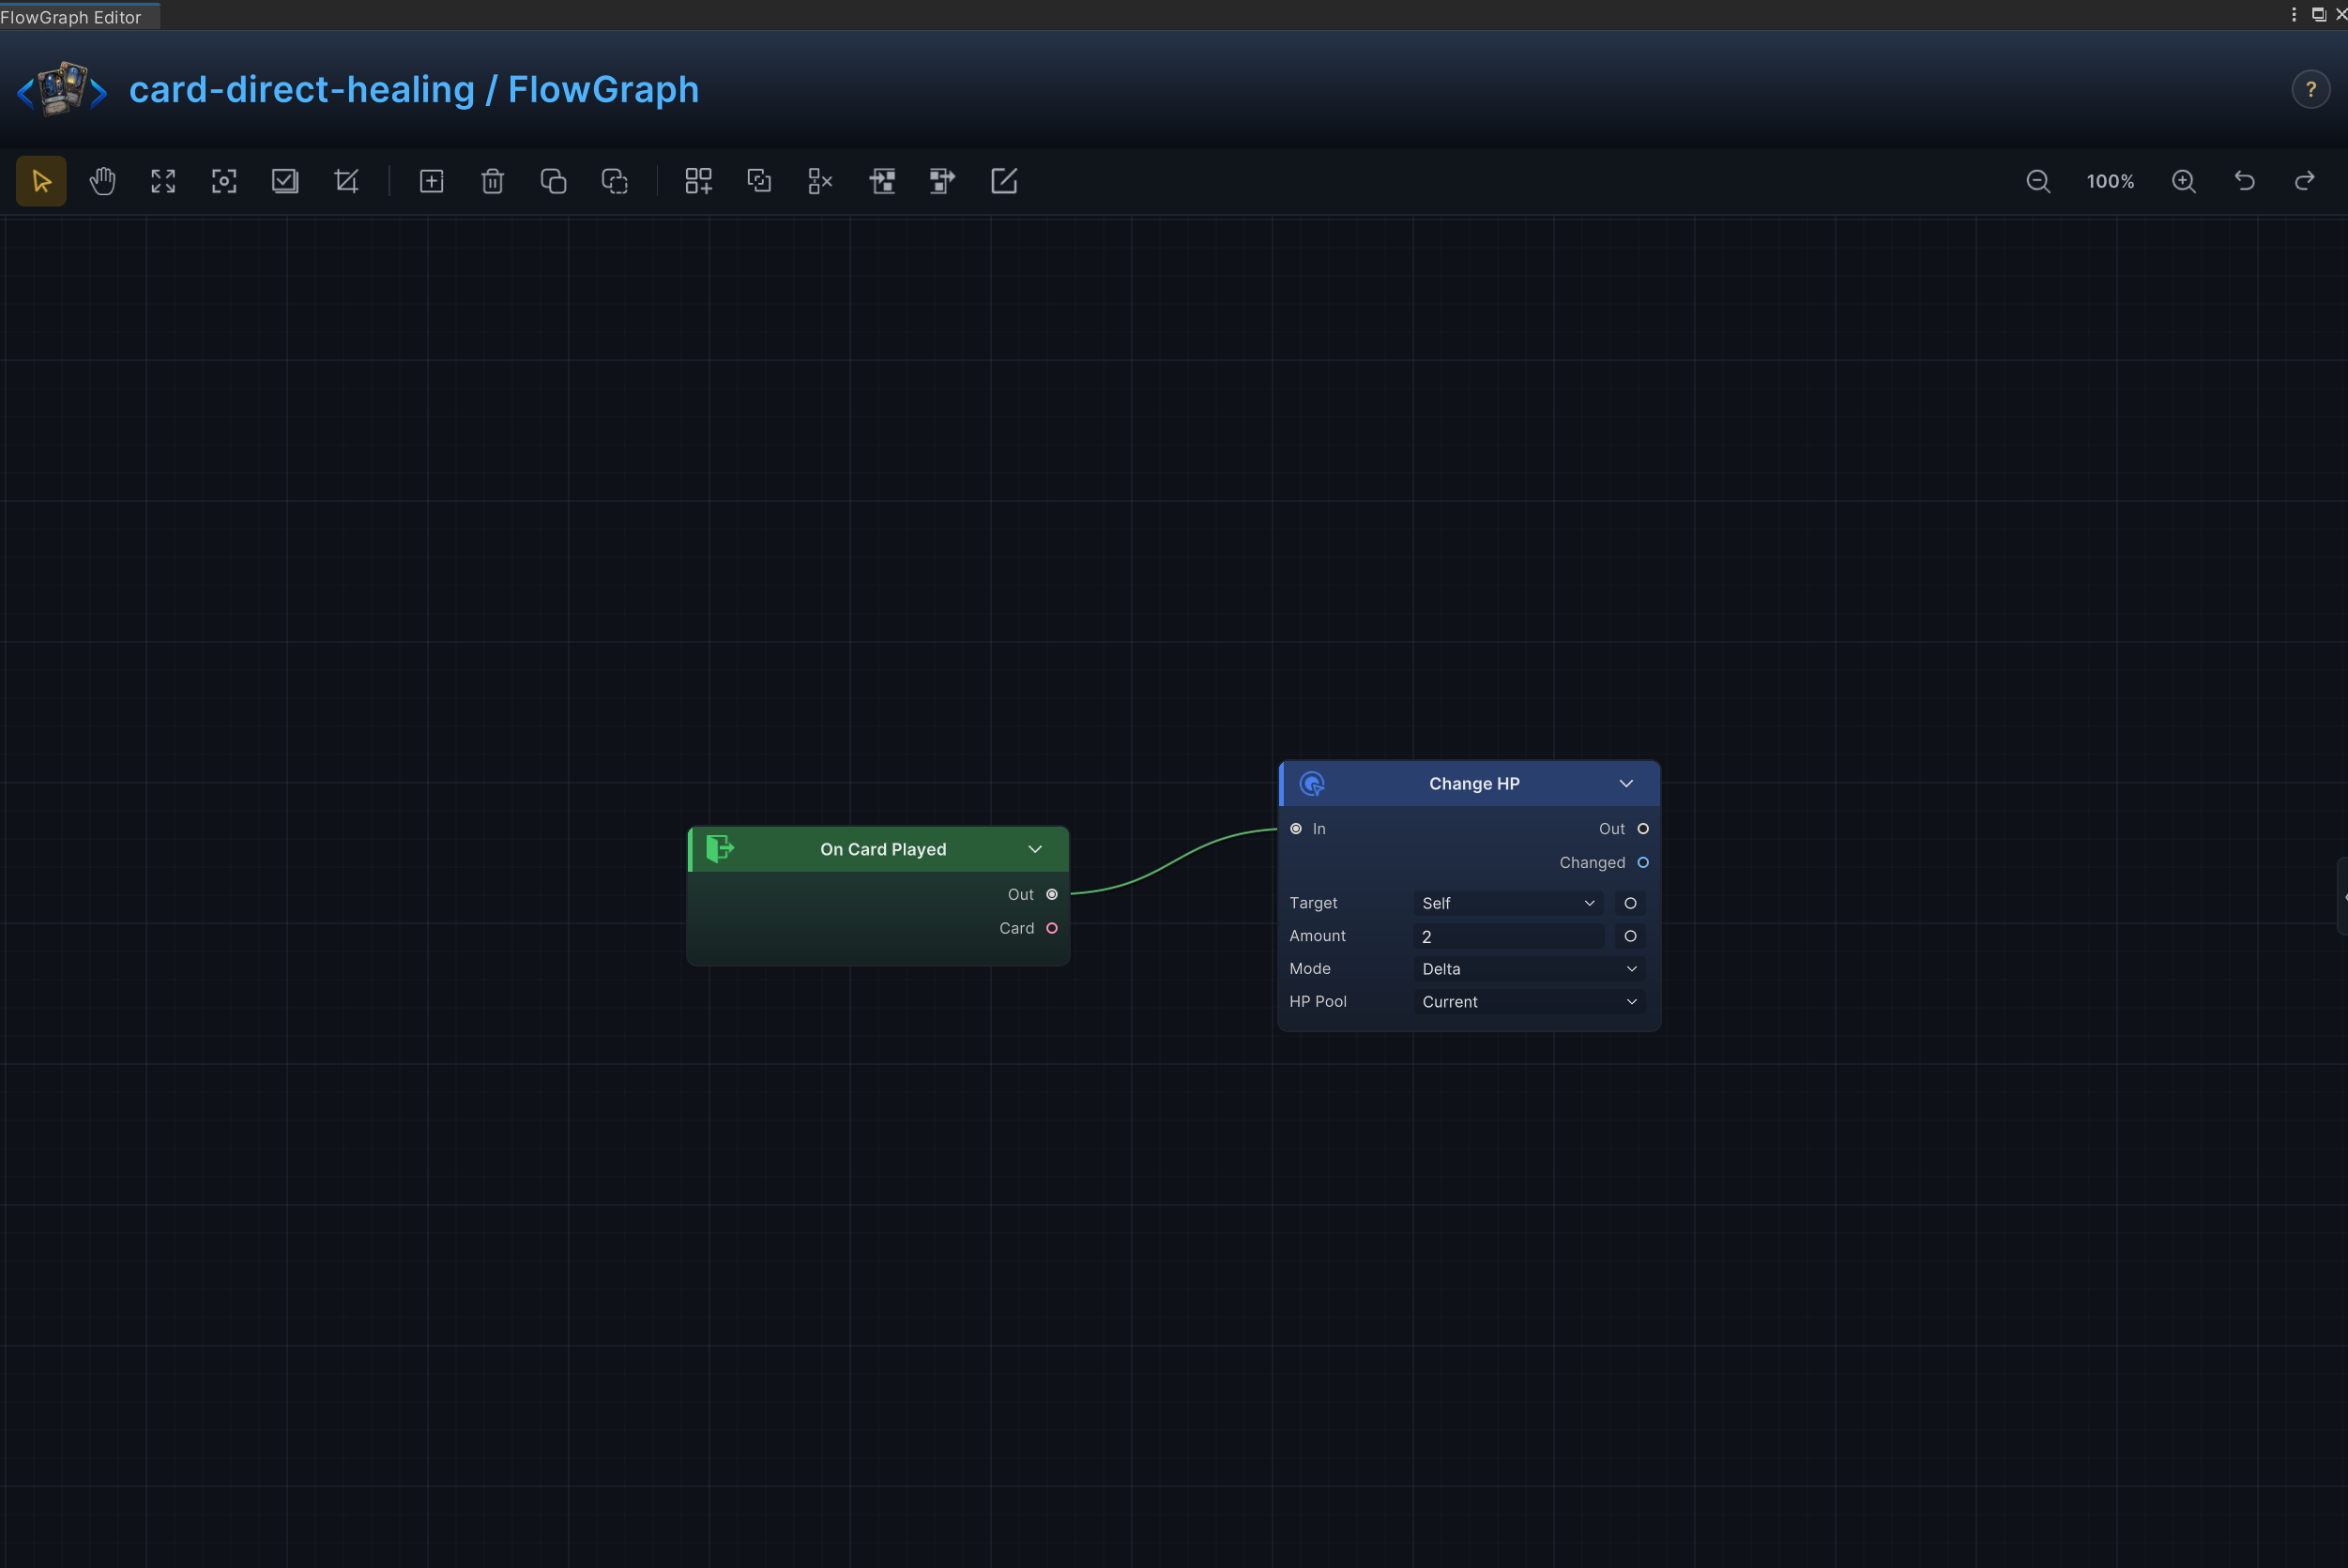This screenshot has height=1568, width=2348.
Task: Click the focus selection target icon
Action: [224, 181]
